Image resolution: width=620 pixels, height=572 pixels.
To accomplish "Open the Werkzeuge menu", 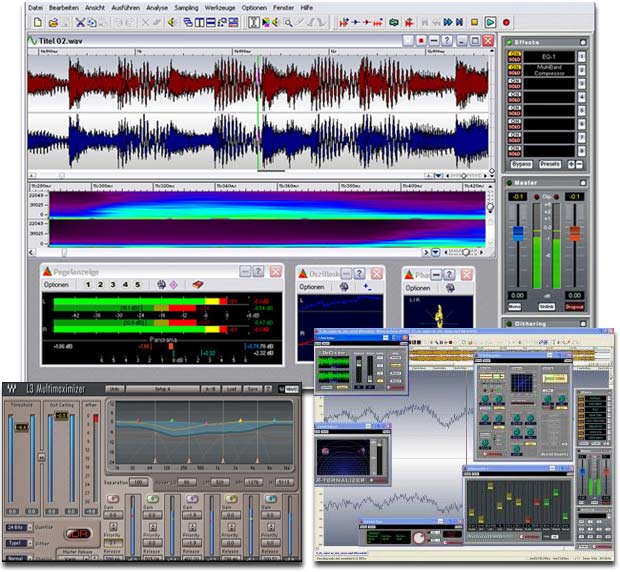I will [x=220, y=8].
